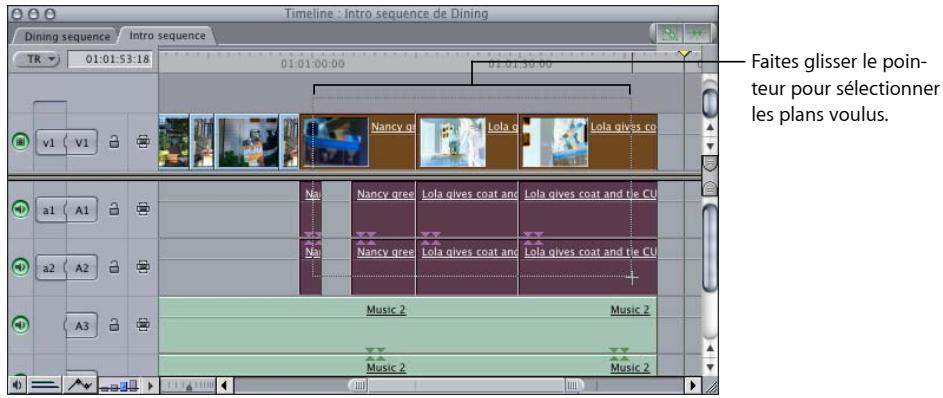The width and height of the screenshot is (943, 398).
Task: Click the A3 destination control
Action: point(82,325)
